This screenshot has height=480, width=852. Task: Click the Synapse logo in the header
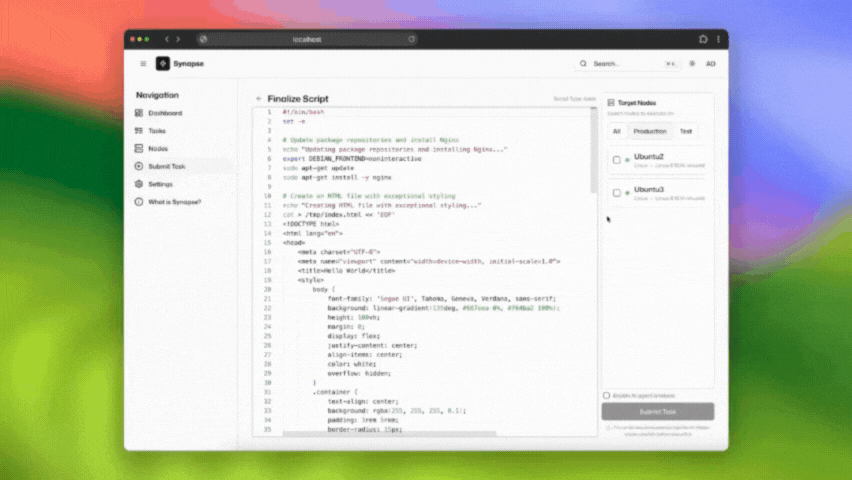pyautogui.click(x=163, y=64)
